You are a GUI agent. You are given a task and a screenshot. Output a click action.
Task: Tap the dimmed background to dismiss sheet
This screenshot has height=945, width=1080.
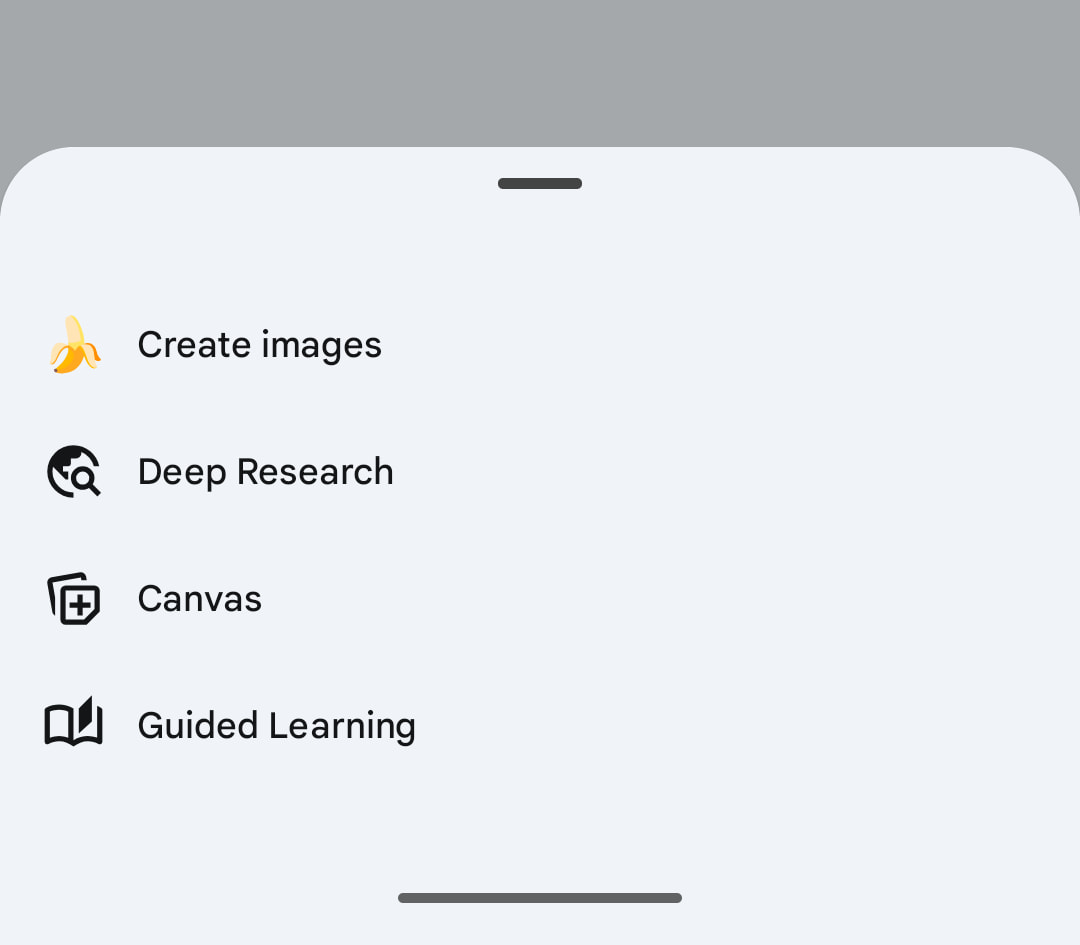click(x=540, y=70)
